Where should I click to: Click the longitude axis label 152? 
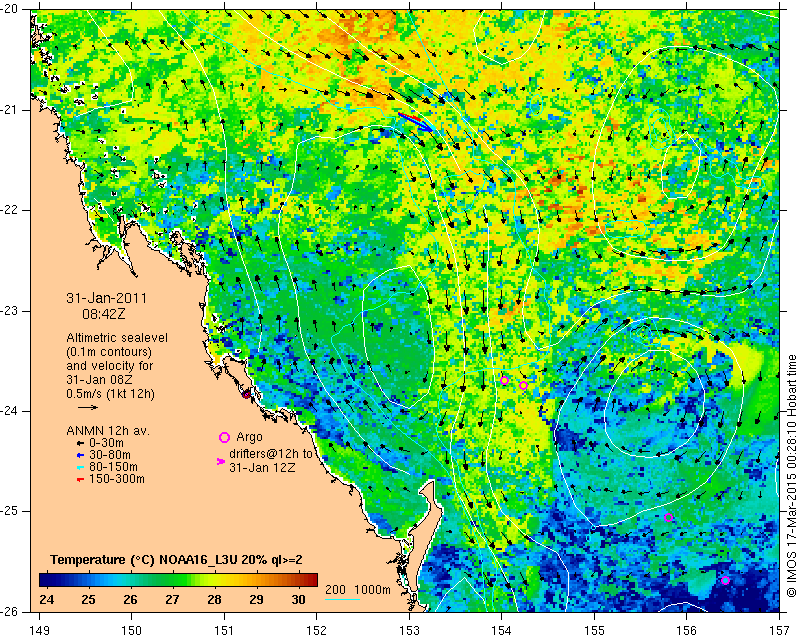(317, 630)
